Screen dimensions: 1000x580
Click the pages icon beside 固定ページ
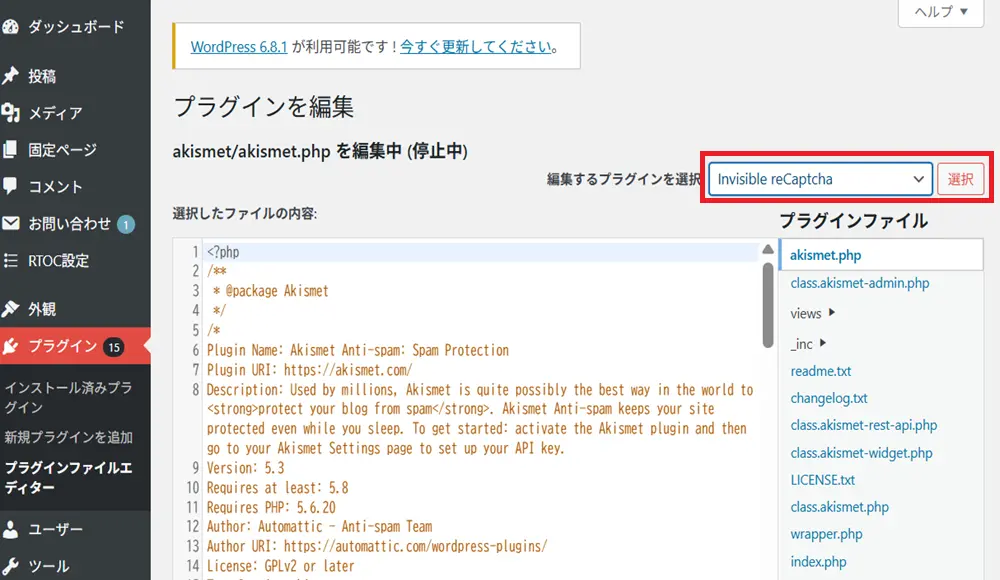[10, 150]
